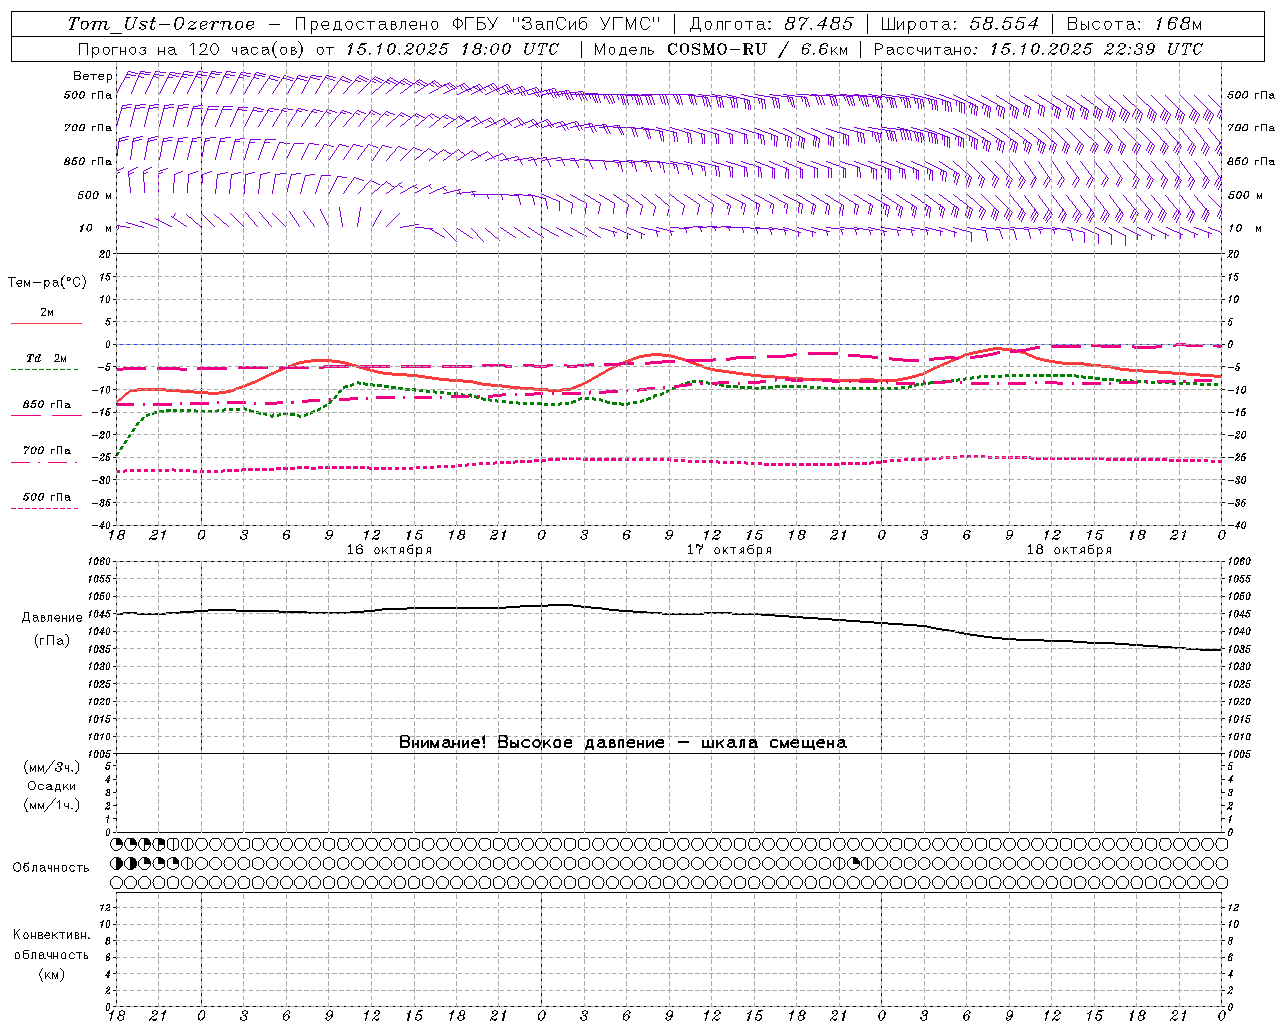
Task: Click the Td 2м legend entry
Action: click(46, 358)
